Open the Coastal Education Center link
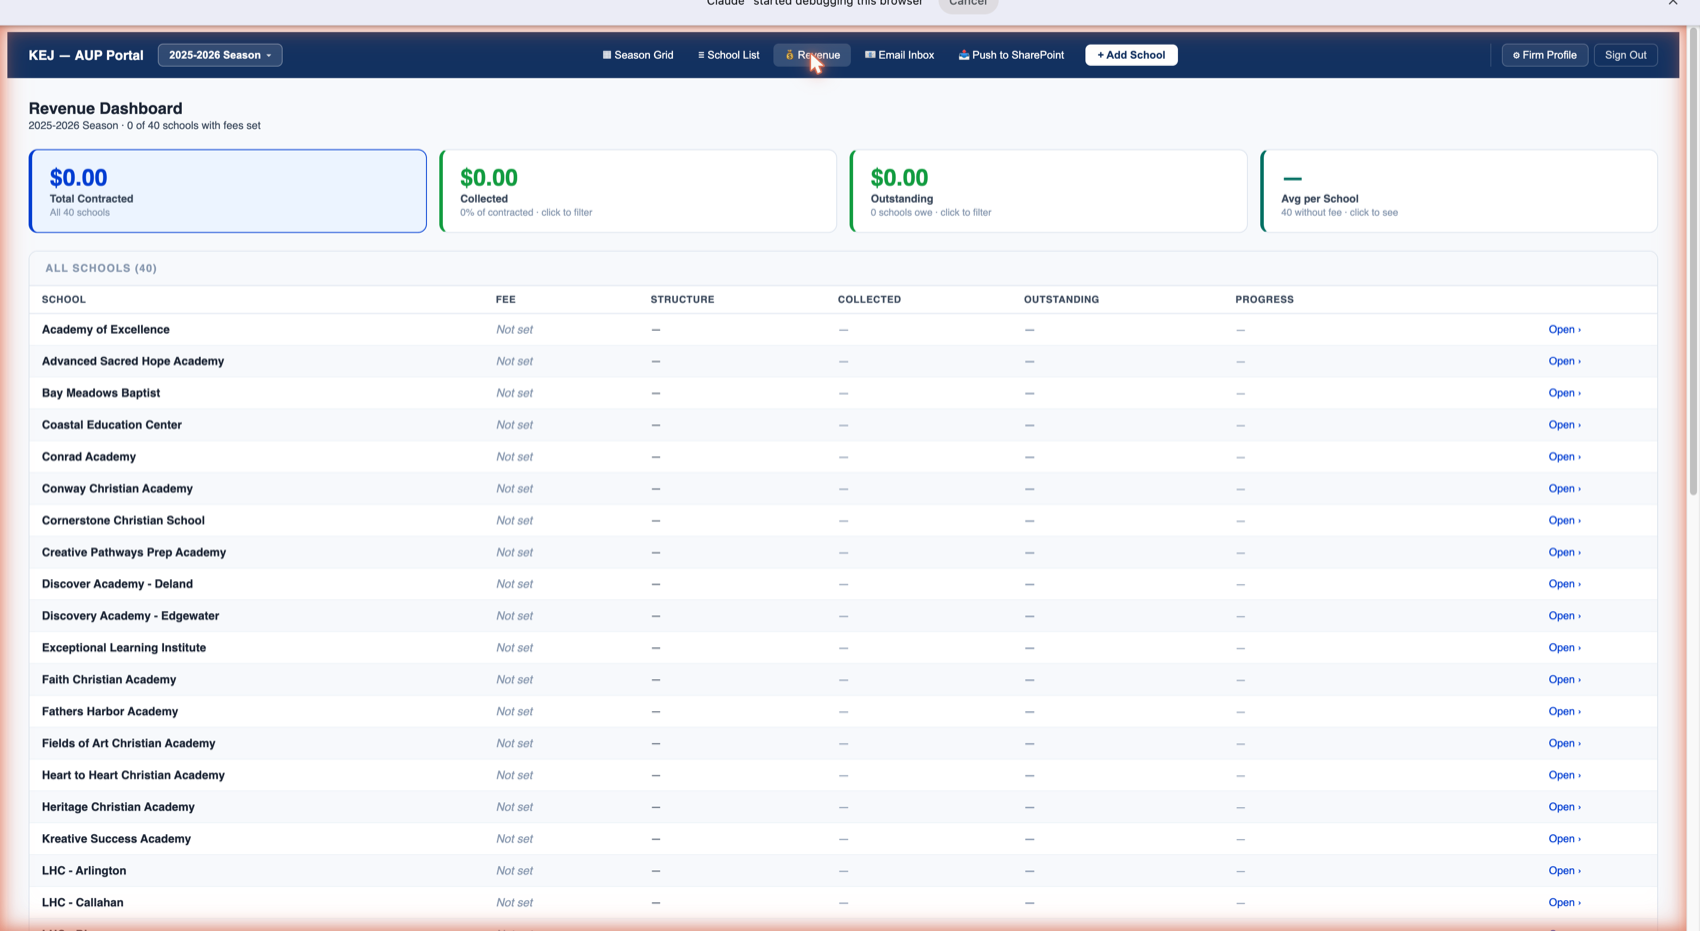Viewport: 1700px width, 931px height. pyautogui.click(x=1564, y=425)
